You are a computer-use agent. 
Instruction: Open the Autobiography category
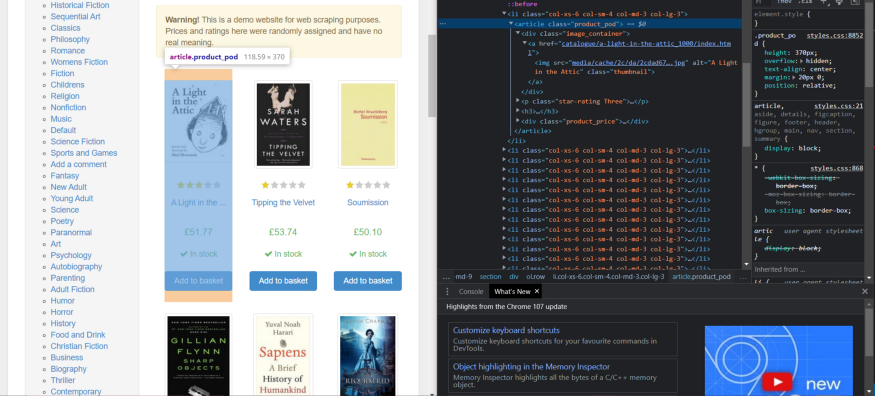point(76,267)
